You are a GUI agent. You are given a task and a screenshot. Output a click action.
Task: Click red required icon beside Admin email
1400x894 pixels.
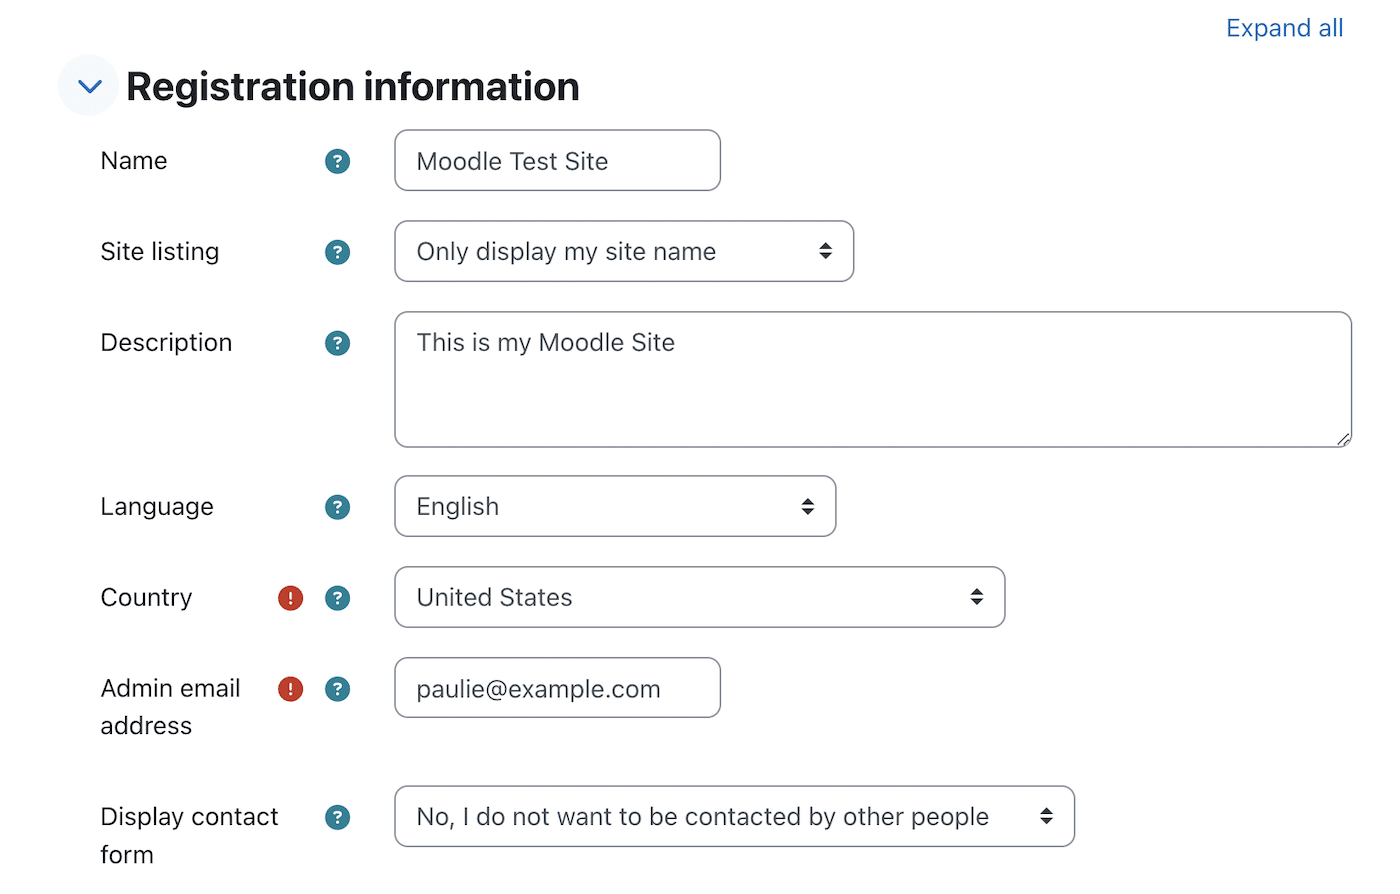pos(290,689)
